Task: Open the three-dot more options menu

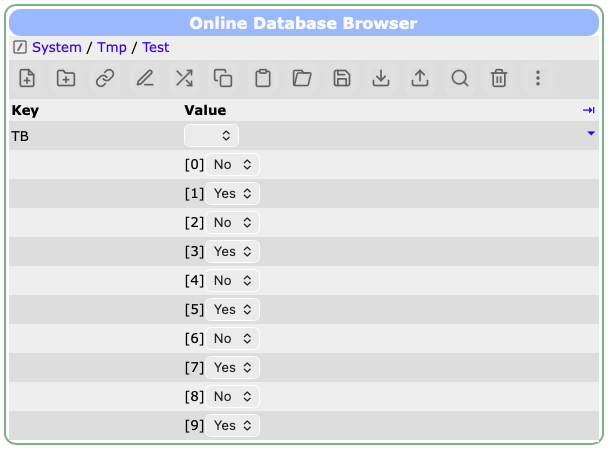Action: coord(538,78)
